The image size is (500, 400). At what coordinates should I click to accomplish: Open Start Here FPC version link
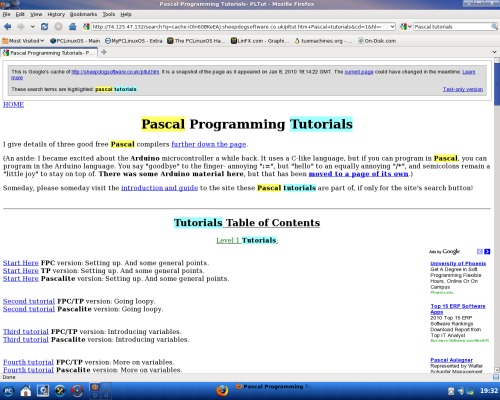[x=21, y=263]
